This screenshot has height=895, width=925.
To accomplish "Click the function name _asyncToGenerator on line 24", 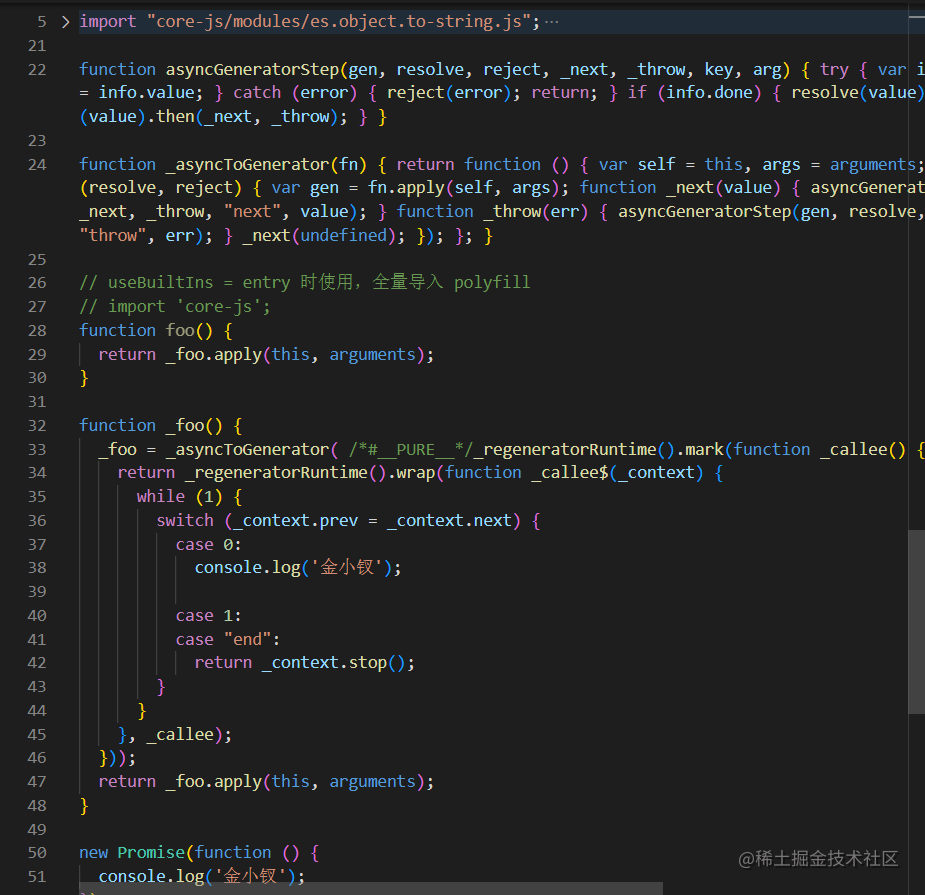I will pos(247,165).
